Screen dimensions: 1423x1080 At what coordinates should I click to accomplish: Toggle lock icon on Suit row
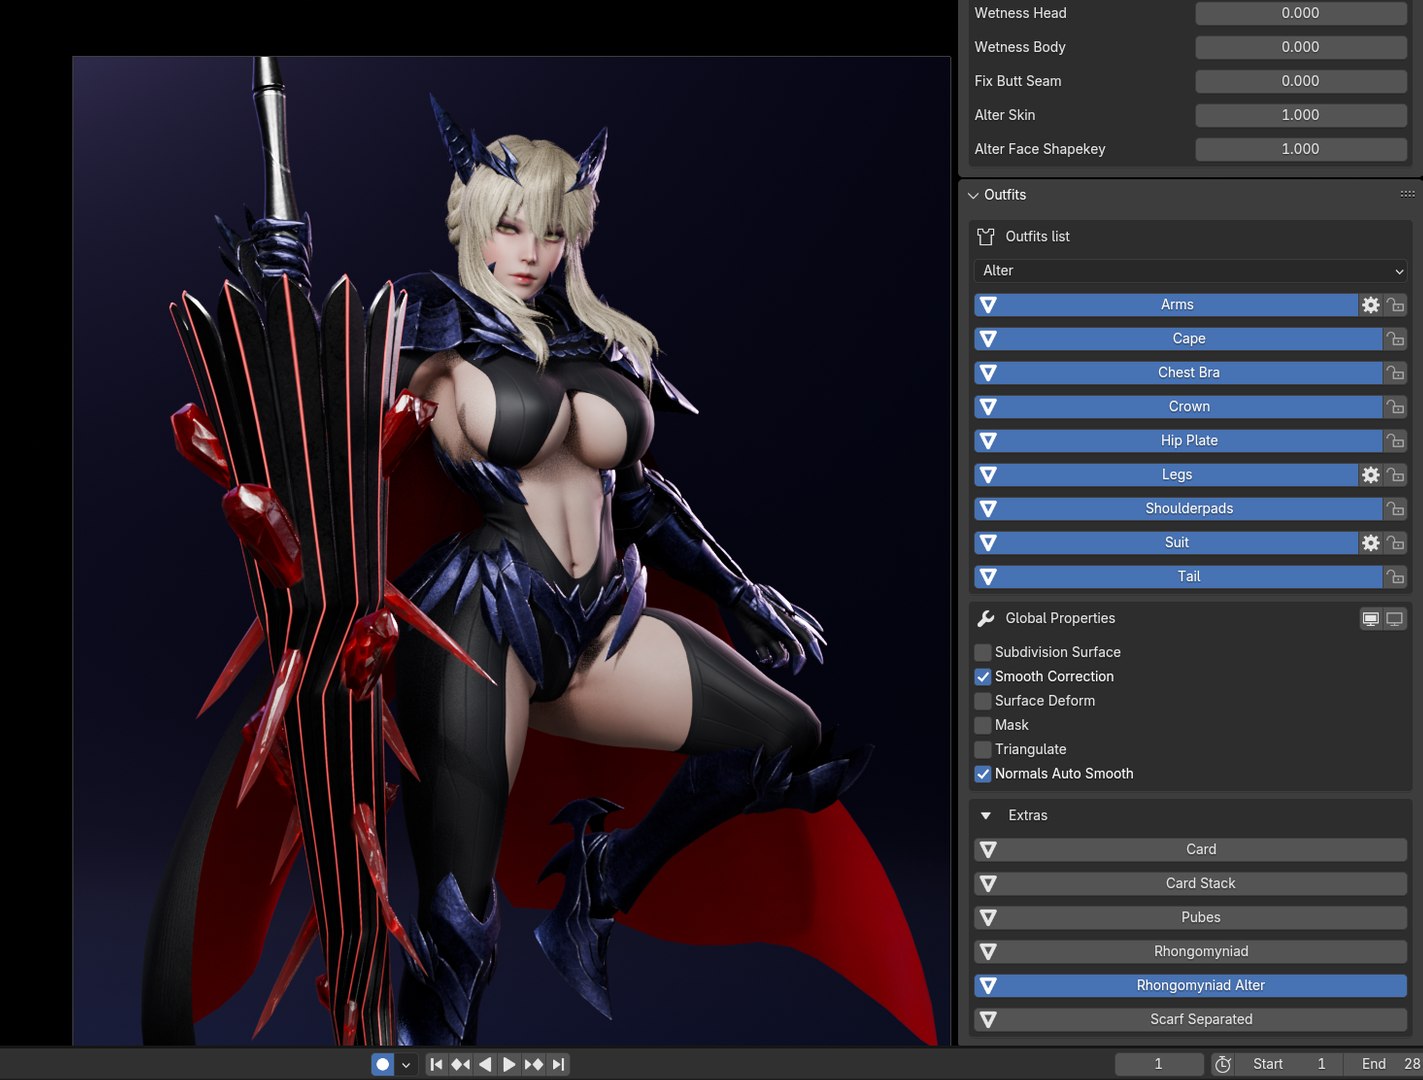point(1395,543)
